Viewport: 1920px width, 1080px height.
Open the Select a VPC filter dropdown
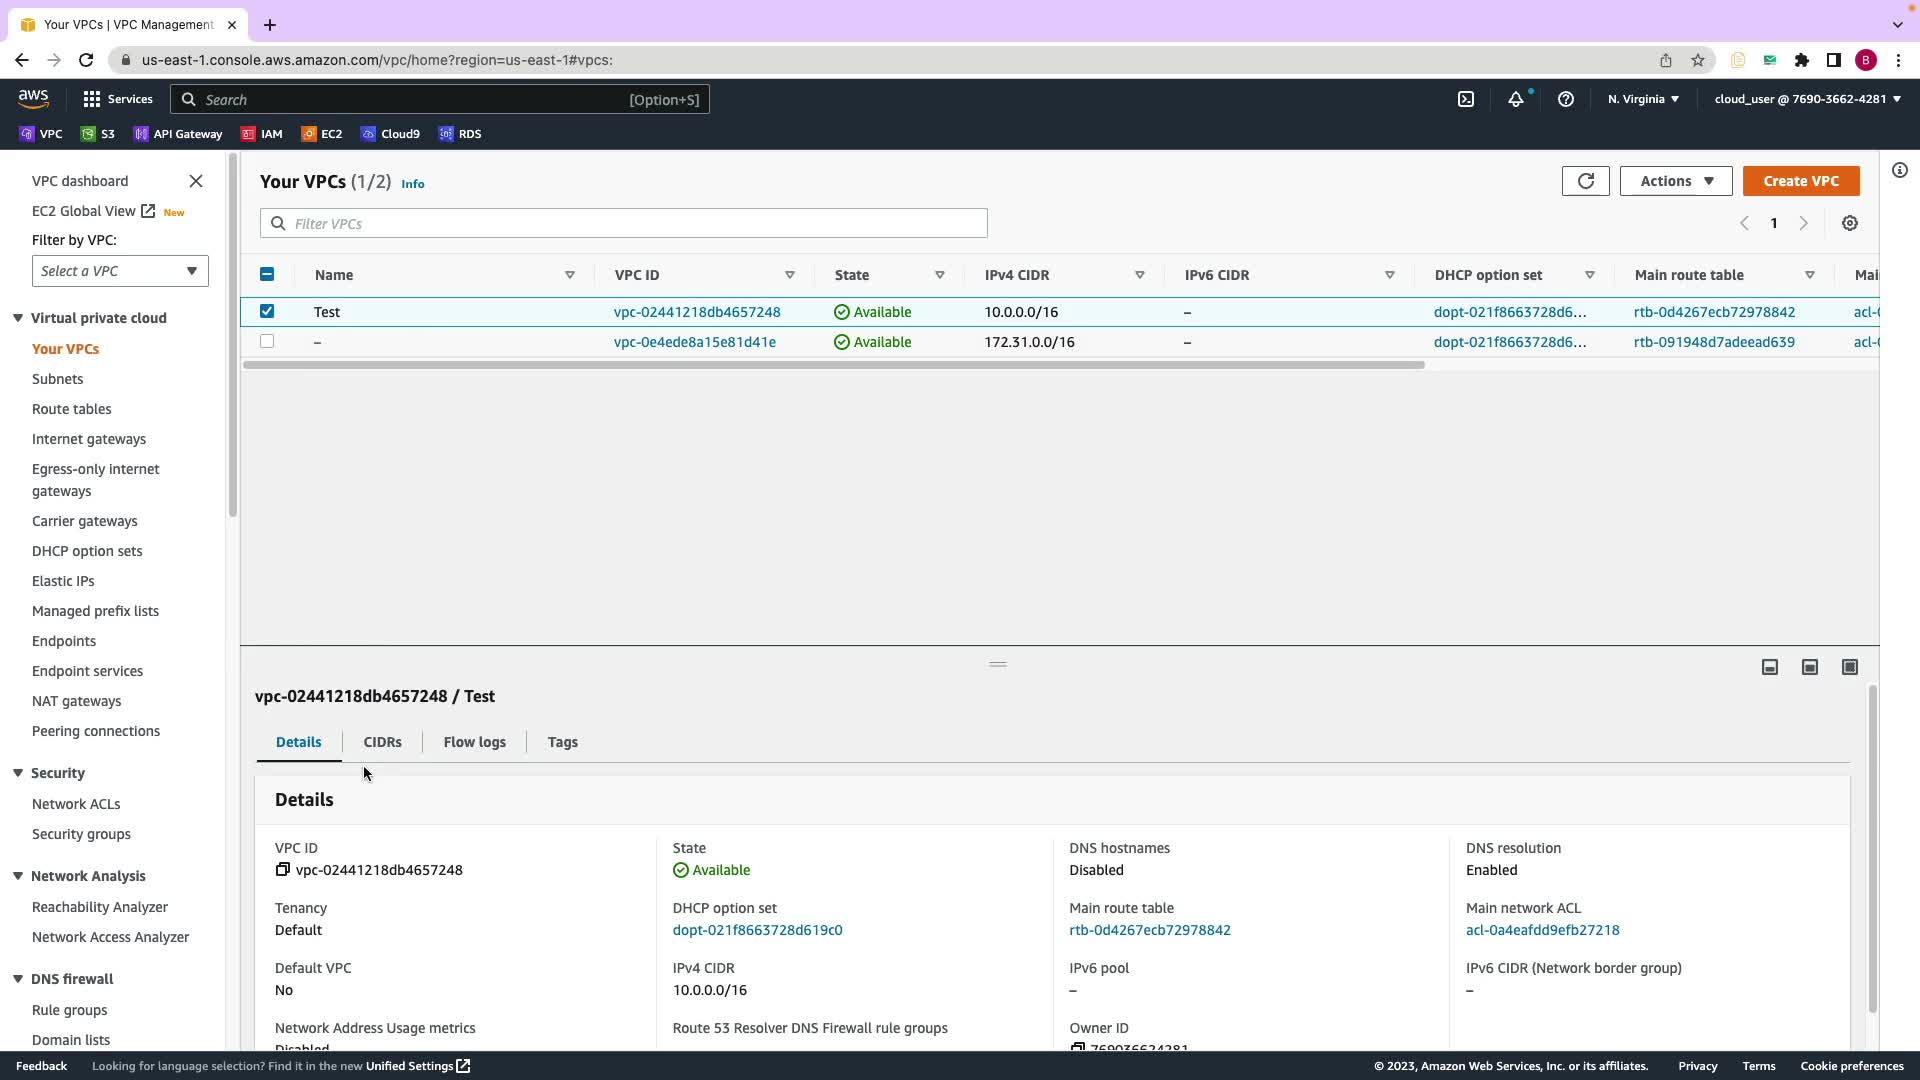coord(120,271)
